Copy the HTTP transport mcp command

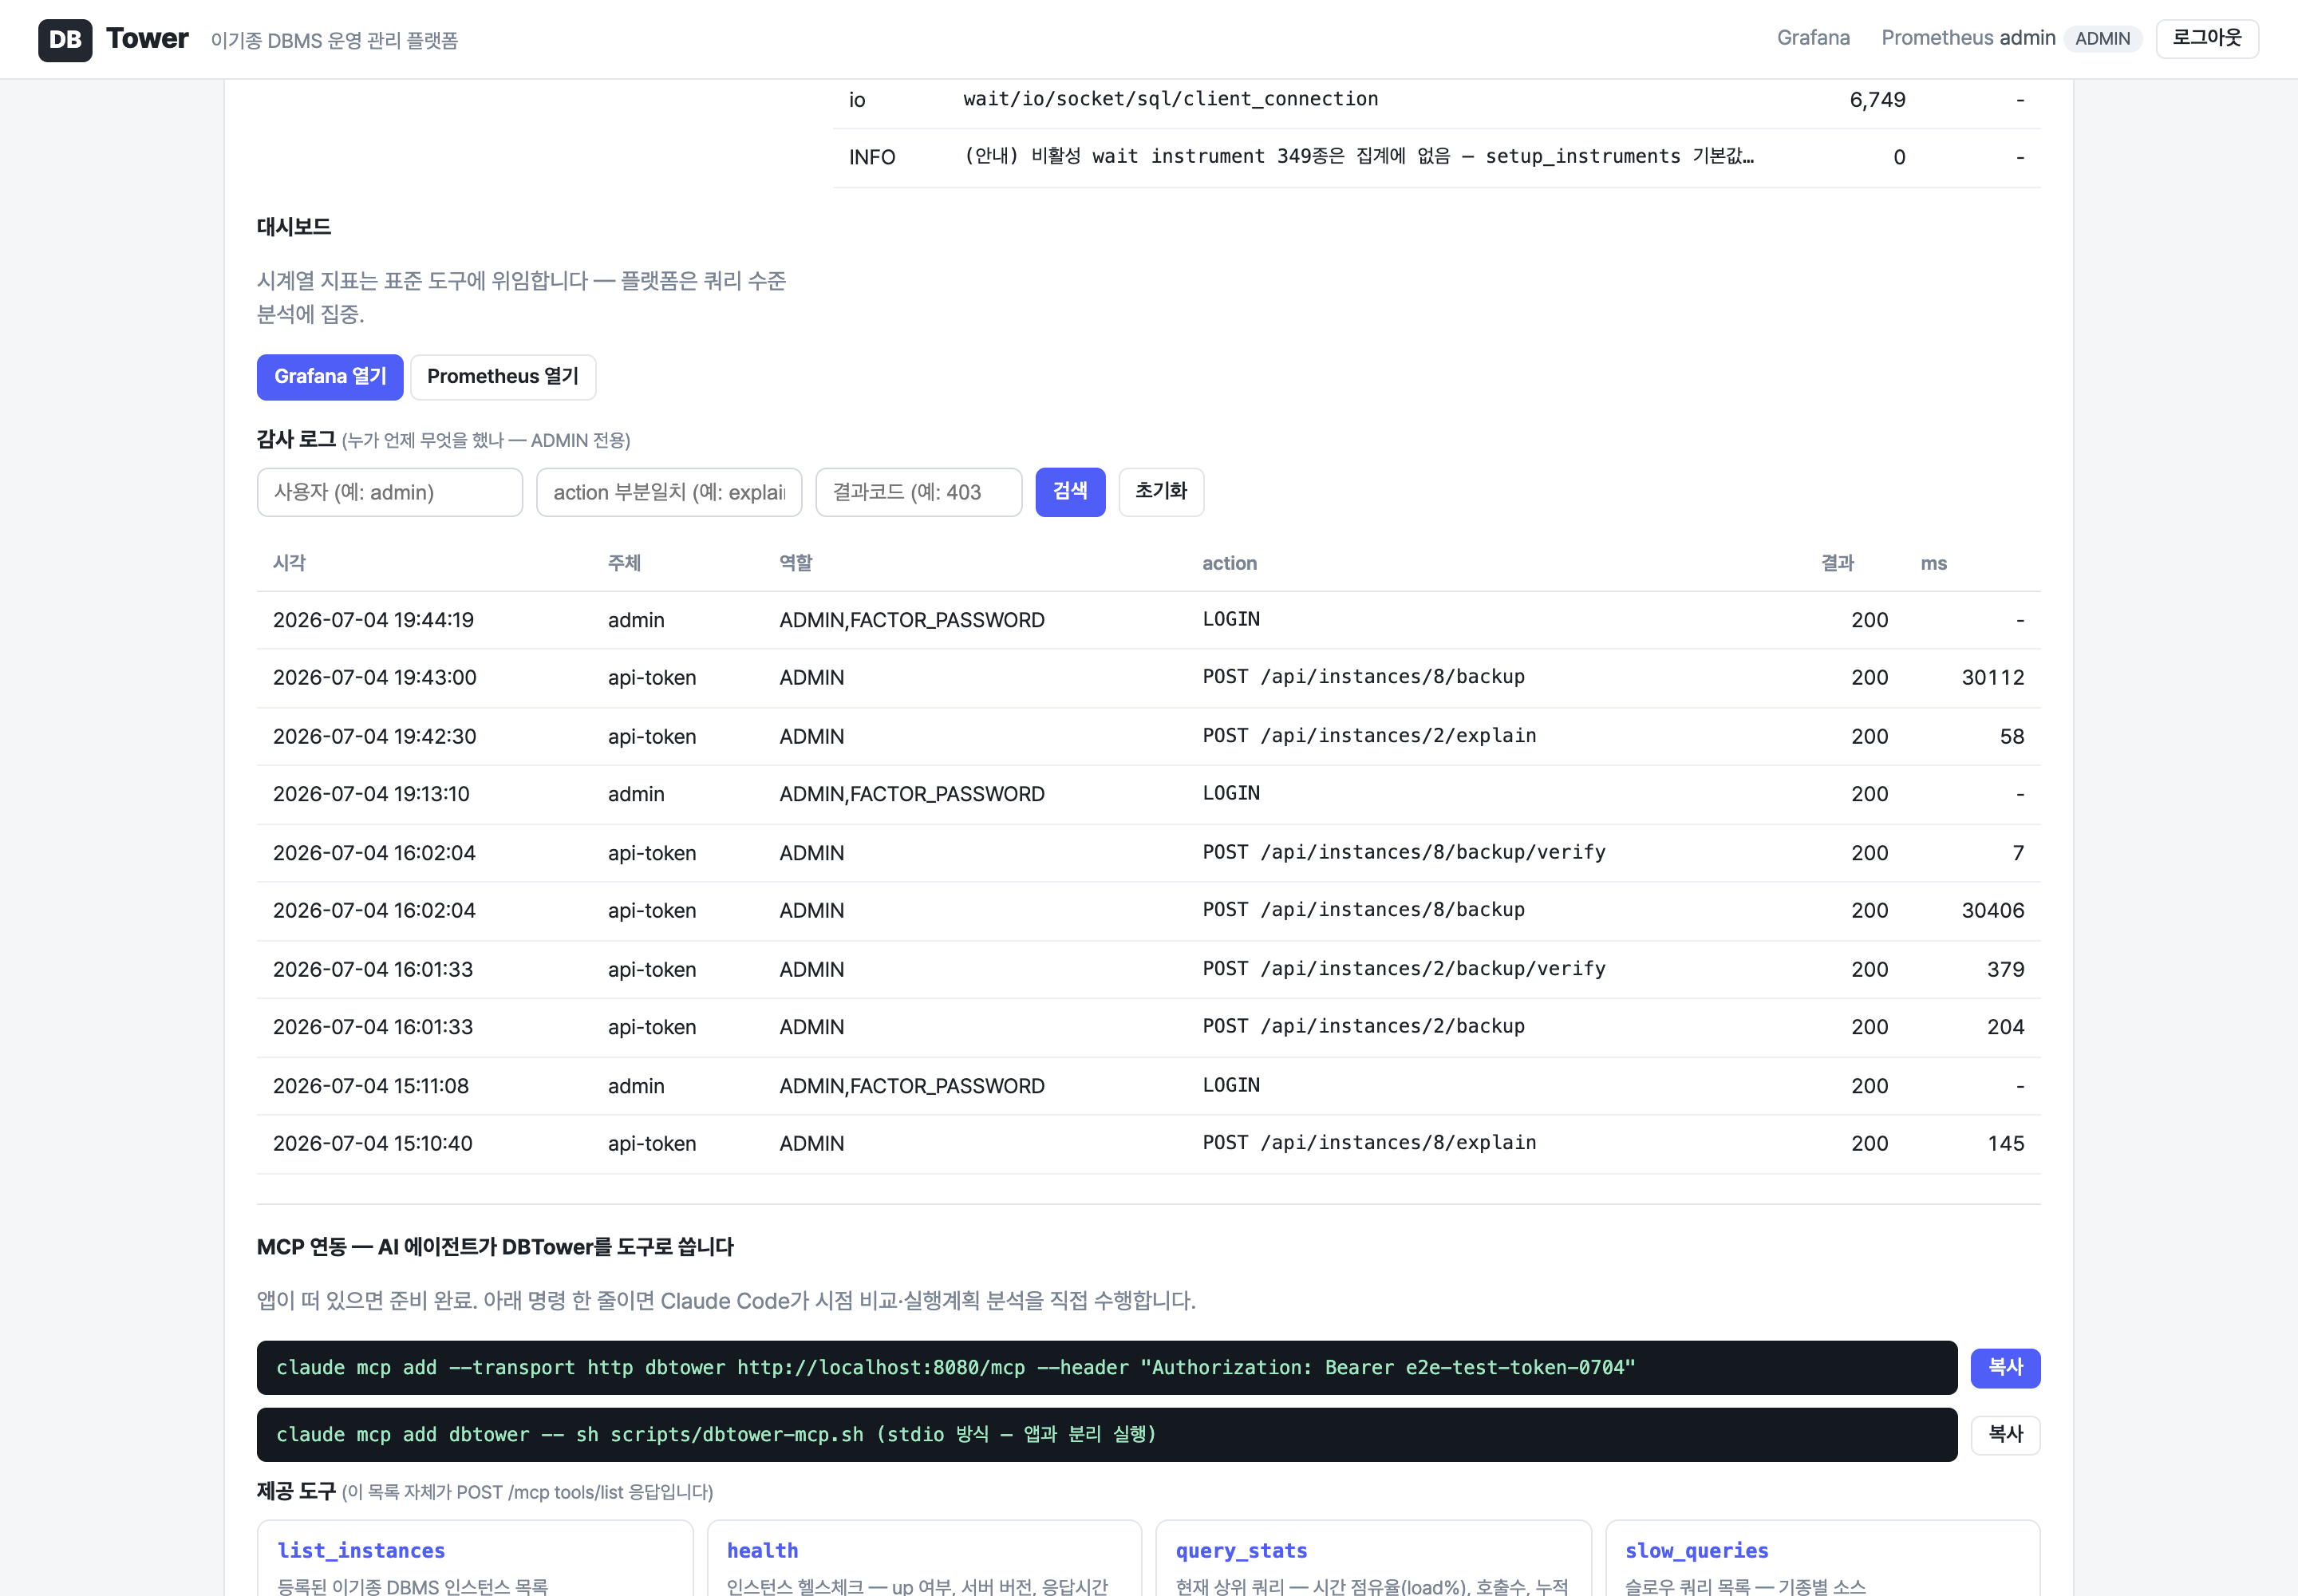[x=2005, y=1368]
